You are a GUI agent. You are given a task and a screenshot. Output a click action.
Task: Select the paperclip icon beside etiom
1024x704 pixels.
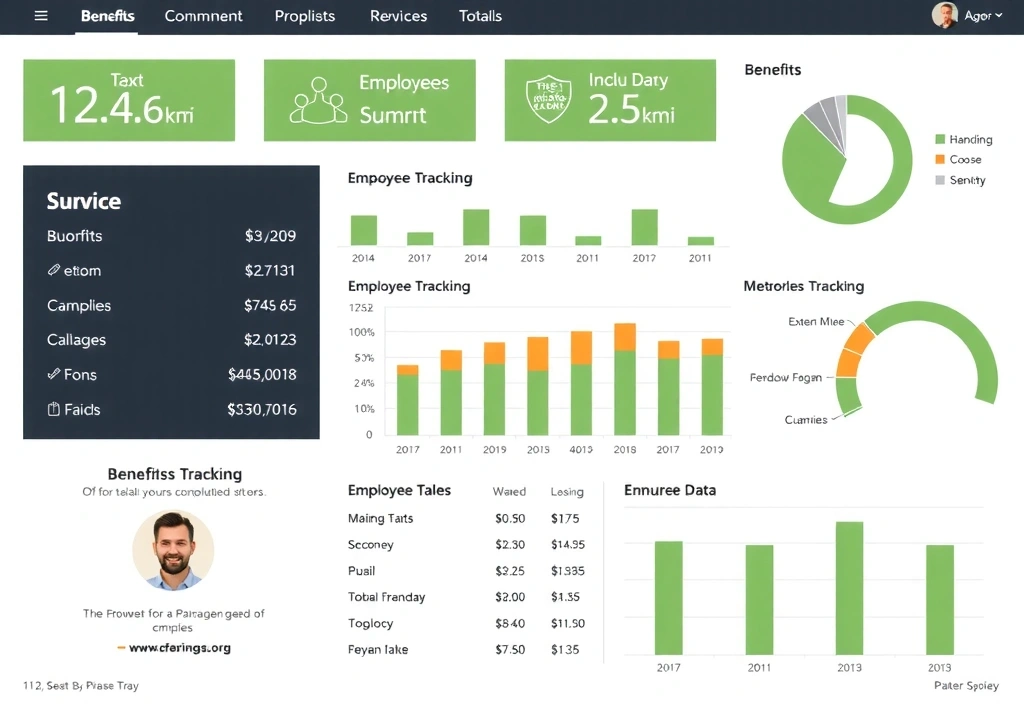pos(55,270)
